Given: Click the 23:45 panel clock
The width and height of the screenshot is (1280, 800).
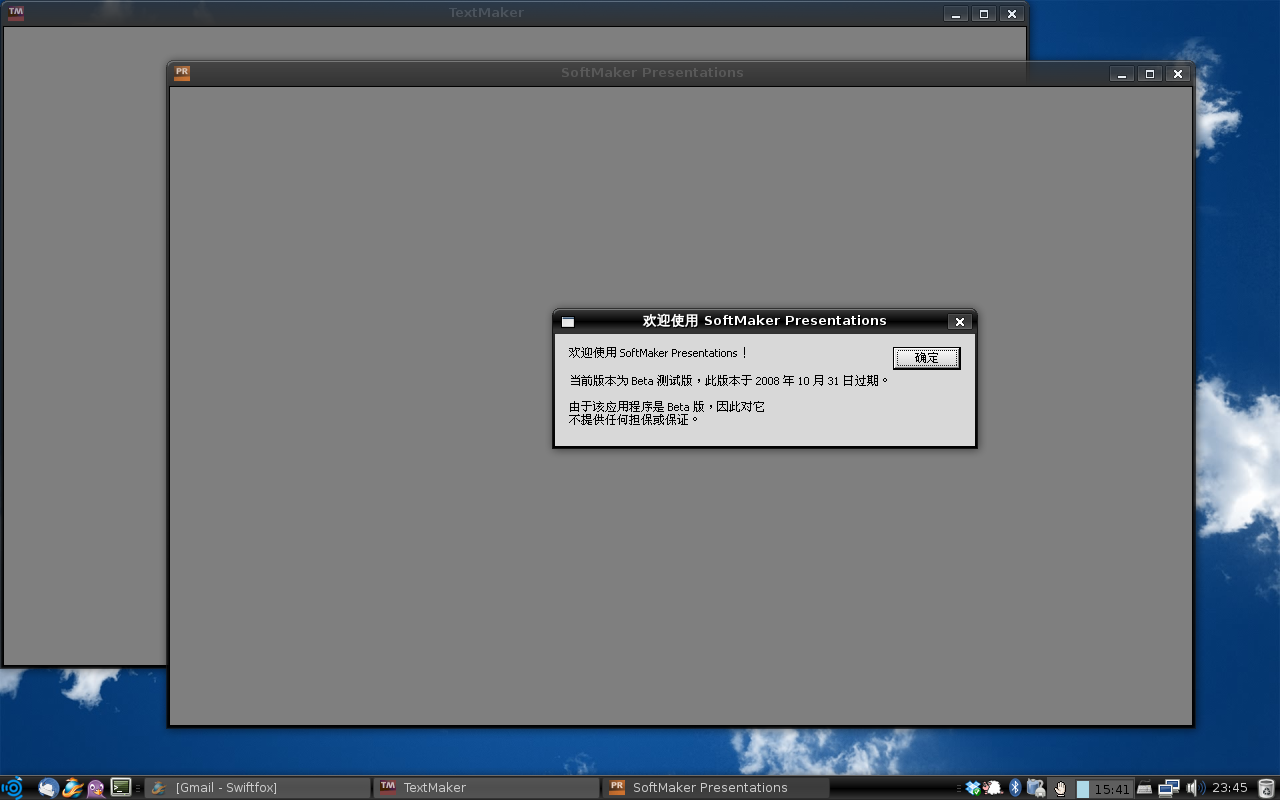Looking at the screenshot, I should tap(1229, 788).
